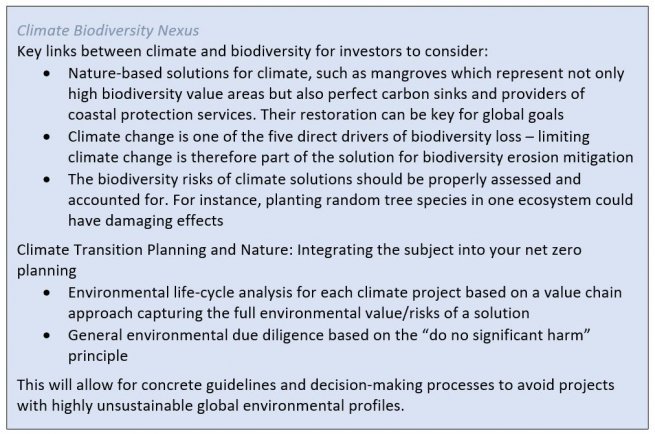The image size is (655, 434).
Task: Click the 'This will allow for concrete guidelines' sentence
Action: click(x=315, y=396)
